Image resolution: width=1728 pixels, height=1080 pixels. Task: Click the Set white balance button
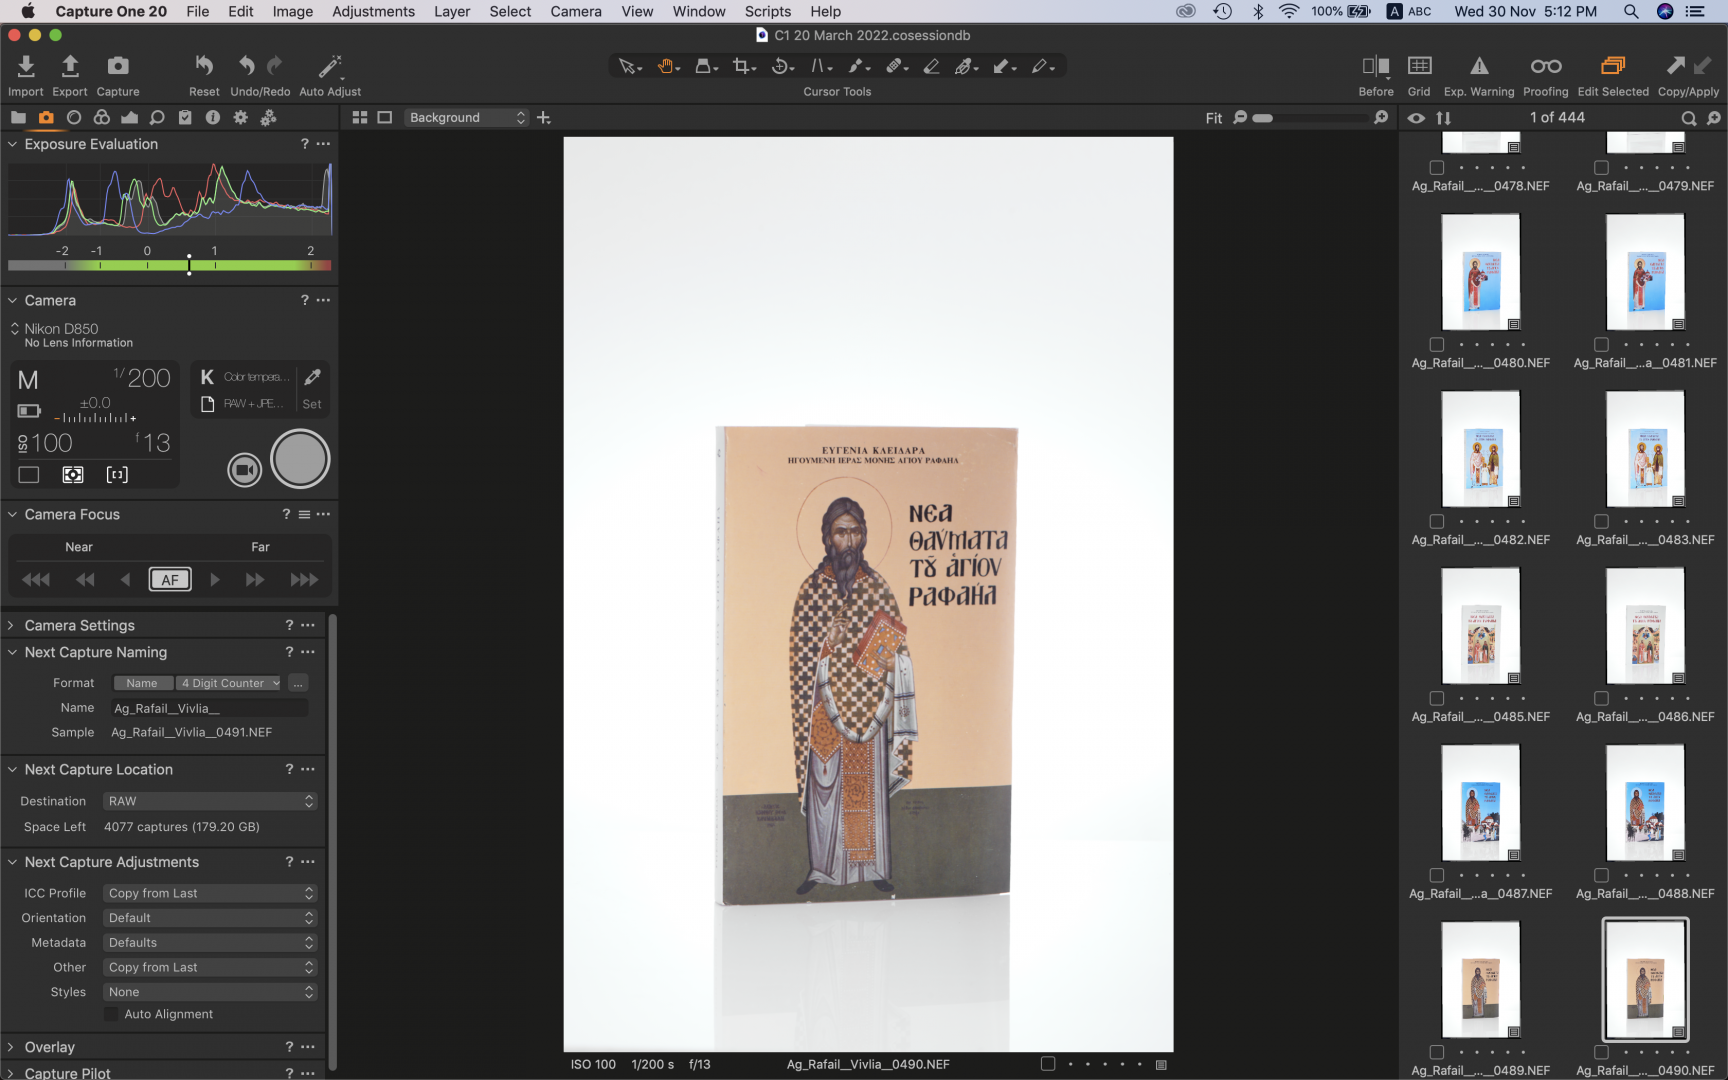(x=312, y=404)
